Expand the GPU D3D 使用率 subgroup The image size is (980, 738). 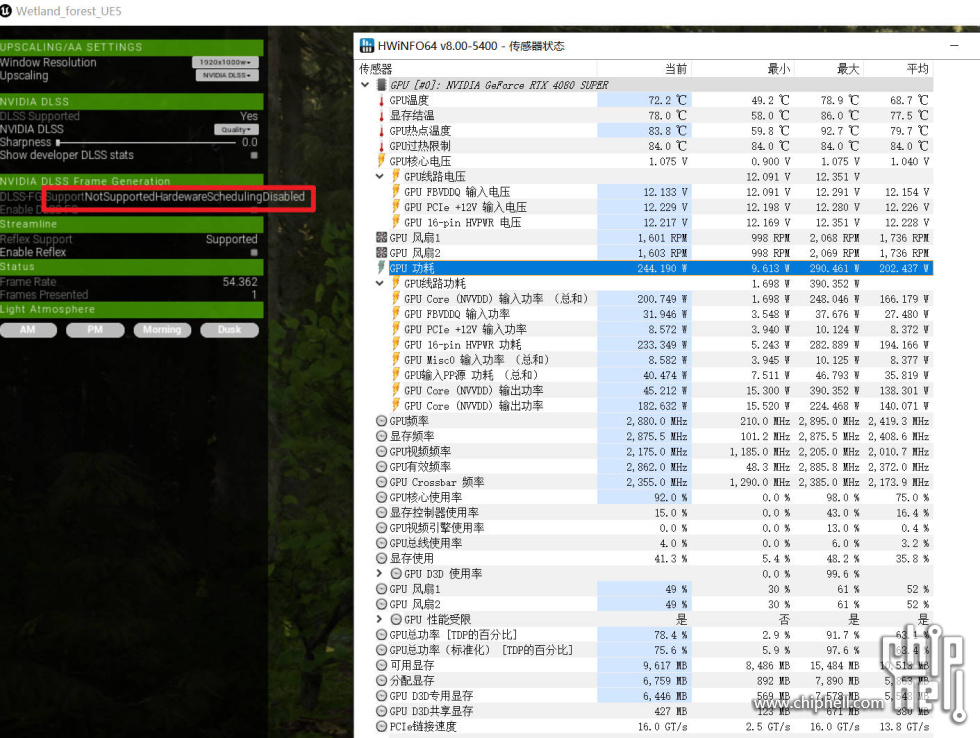(379, 573)
